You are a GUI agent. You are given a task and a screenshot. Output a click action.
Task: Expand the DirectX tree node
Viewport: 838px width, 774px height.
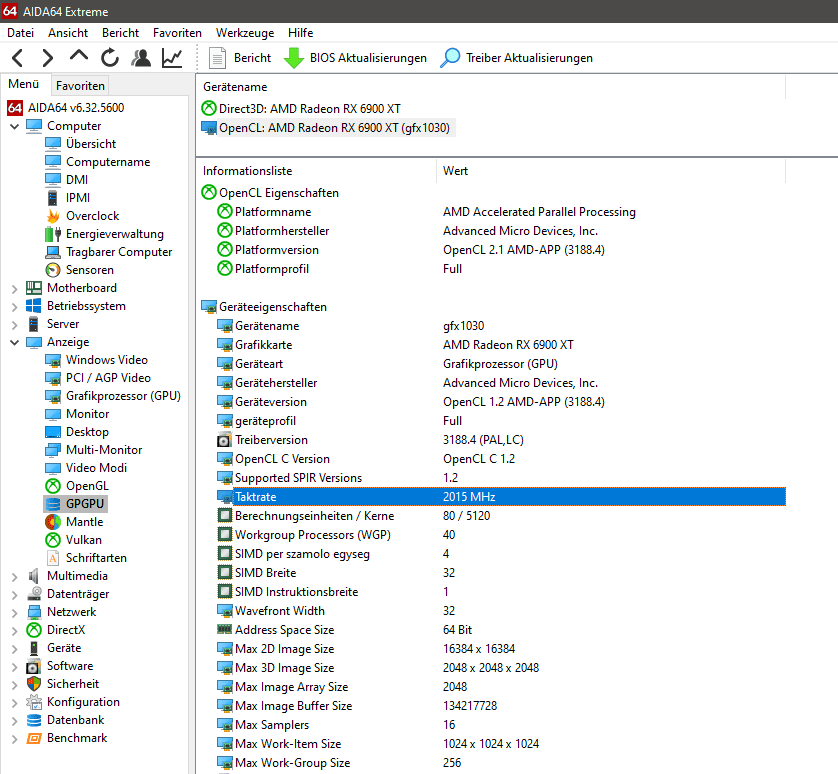point(14,631)
